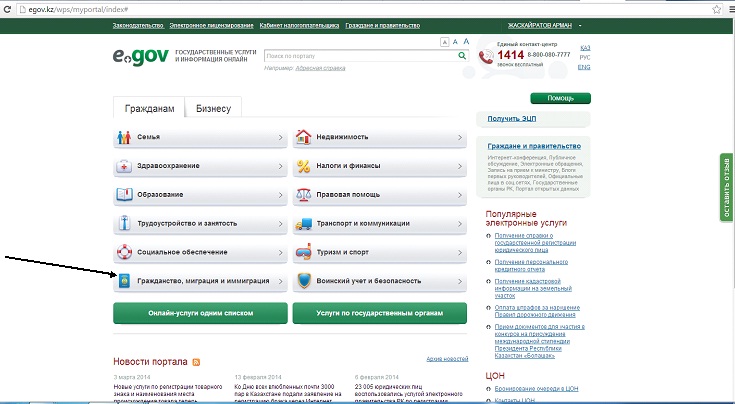Image resolution: width=735 pixels, height=404 pixels.
Task: Expand Социальное обеспечение category arrow
Action: pyautogui.click(x=279, y=253)
